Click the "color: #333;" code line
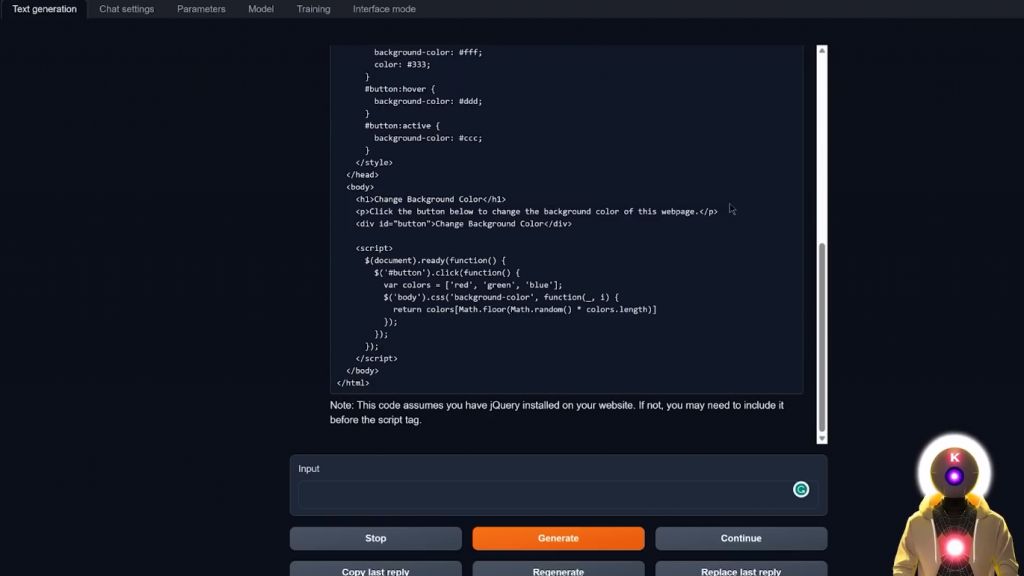This screenshot has width=1024, height=576. [x=402, y=65]
